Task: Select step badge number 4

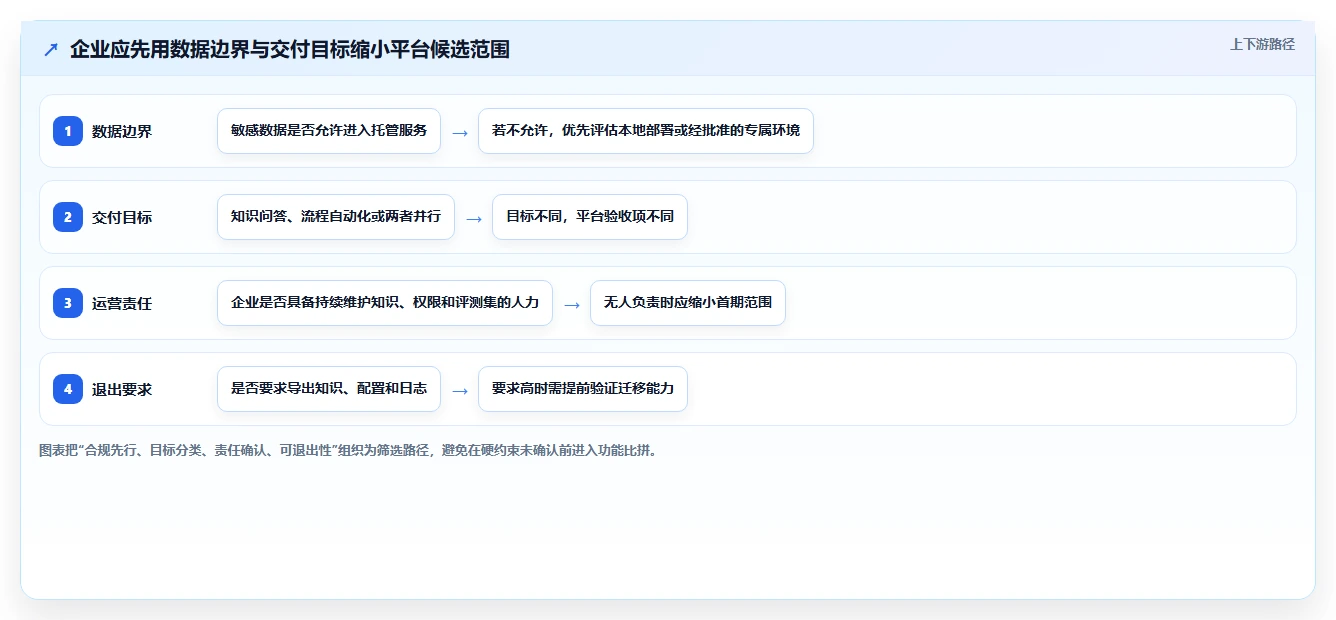Action: (x=68, y=389)
